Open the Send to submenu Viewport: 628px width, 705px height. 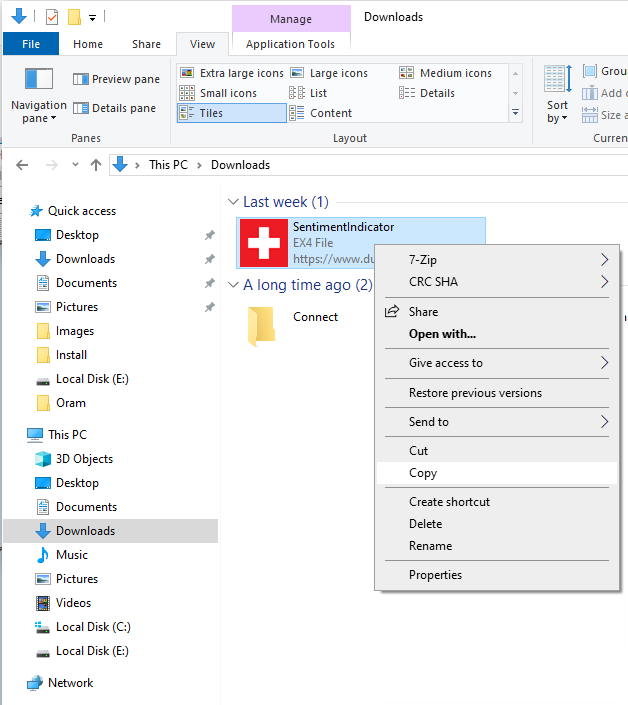click(497, 422)
